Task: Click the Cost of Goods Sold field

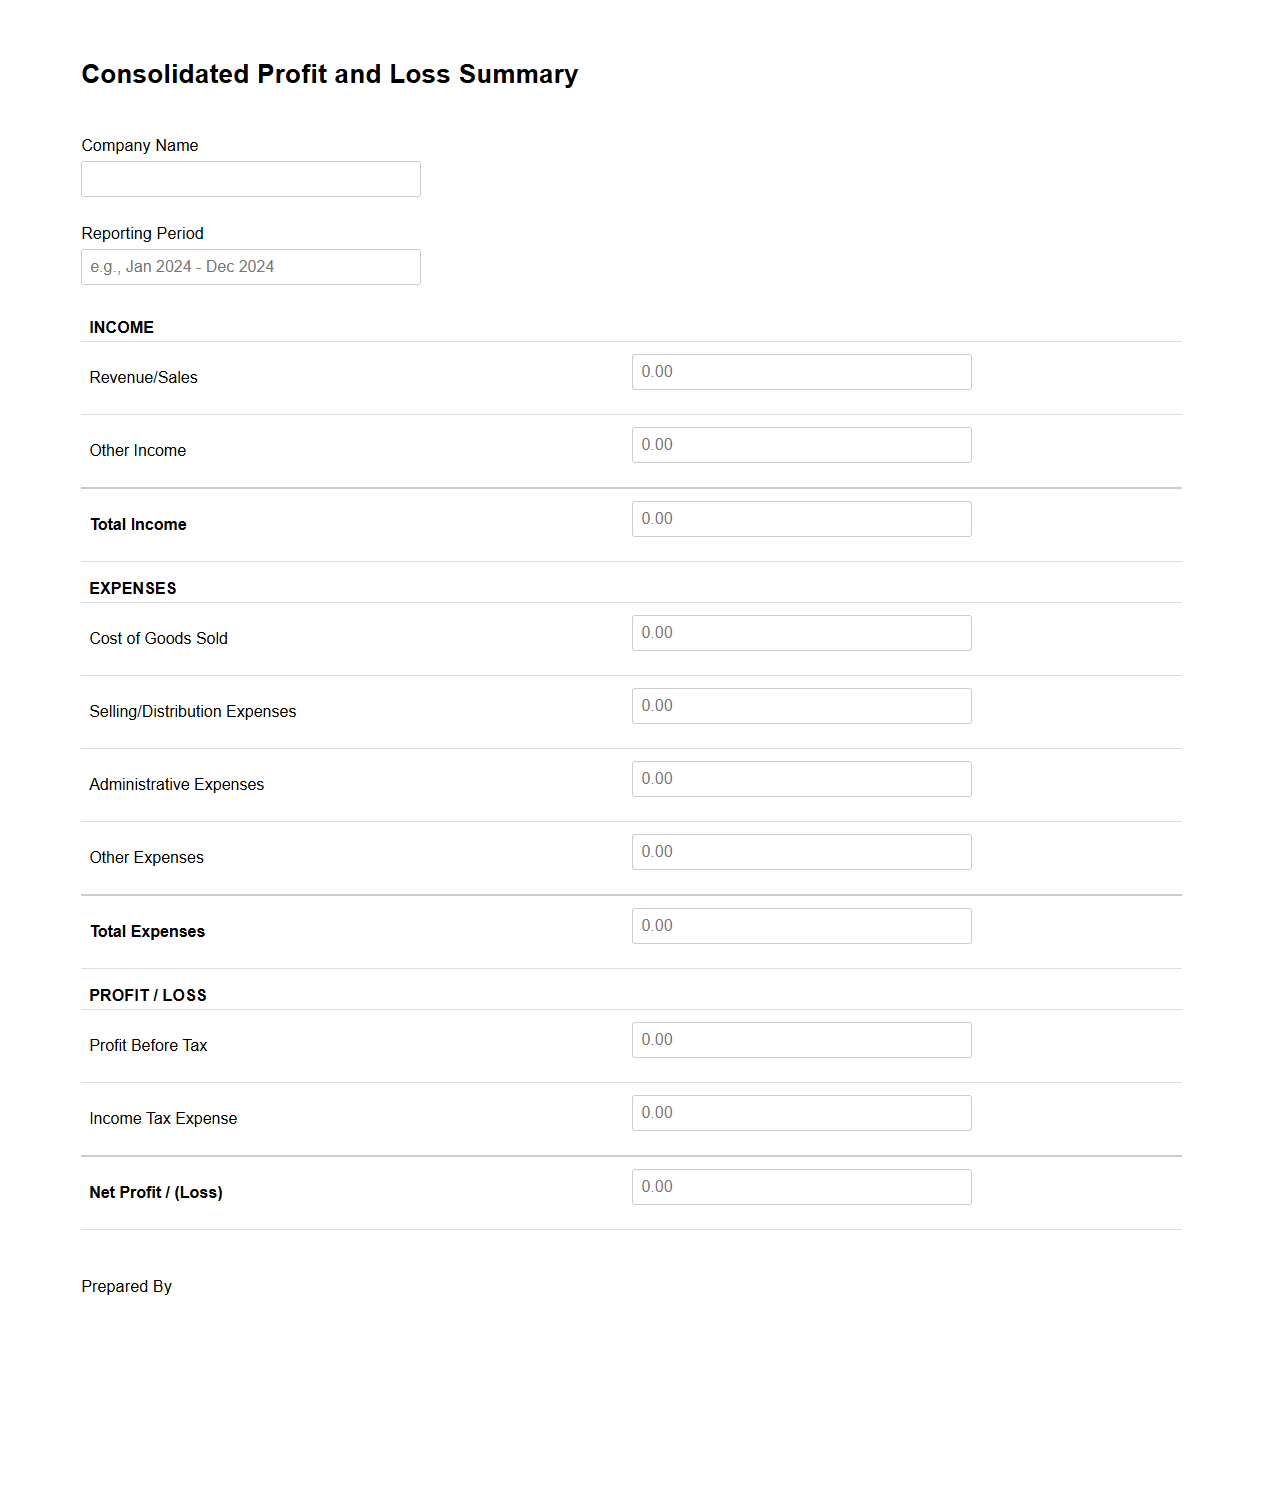Action: coord(800,632)
